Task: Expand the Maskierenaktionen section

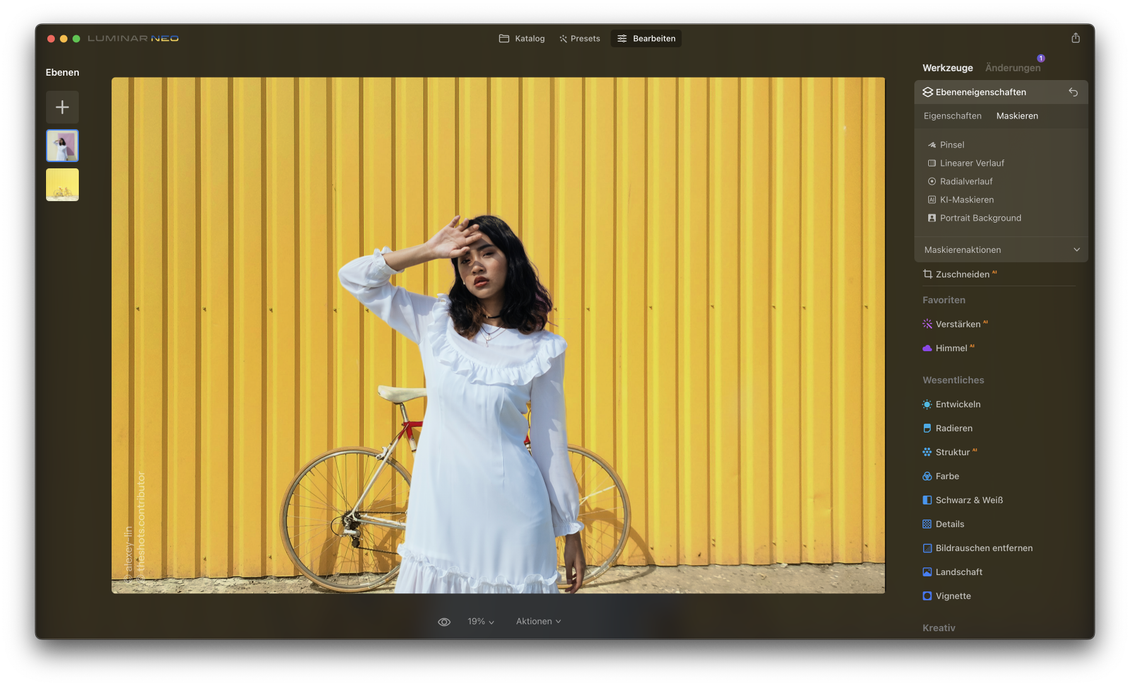Action: point(1001,250)
